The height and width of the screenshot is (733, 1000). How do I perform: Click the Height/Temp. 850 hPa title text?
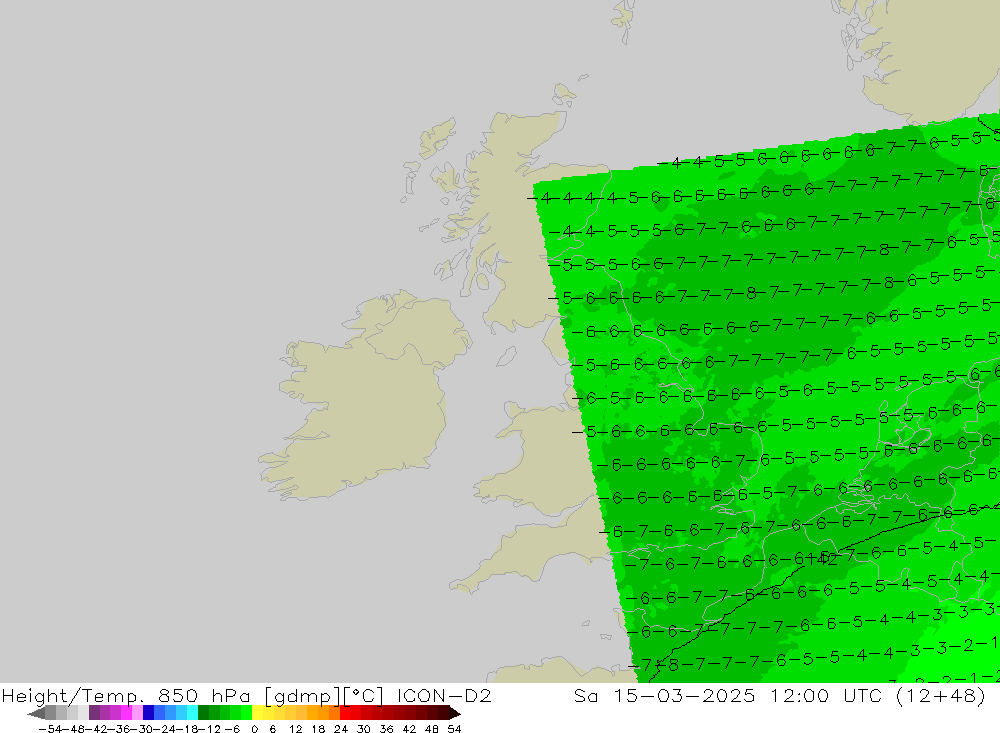click(x=126, y=695)
